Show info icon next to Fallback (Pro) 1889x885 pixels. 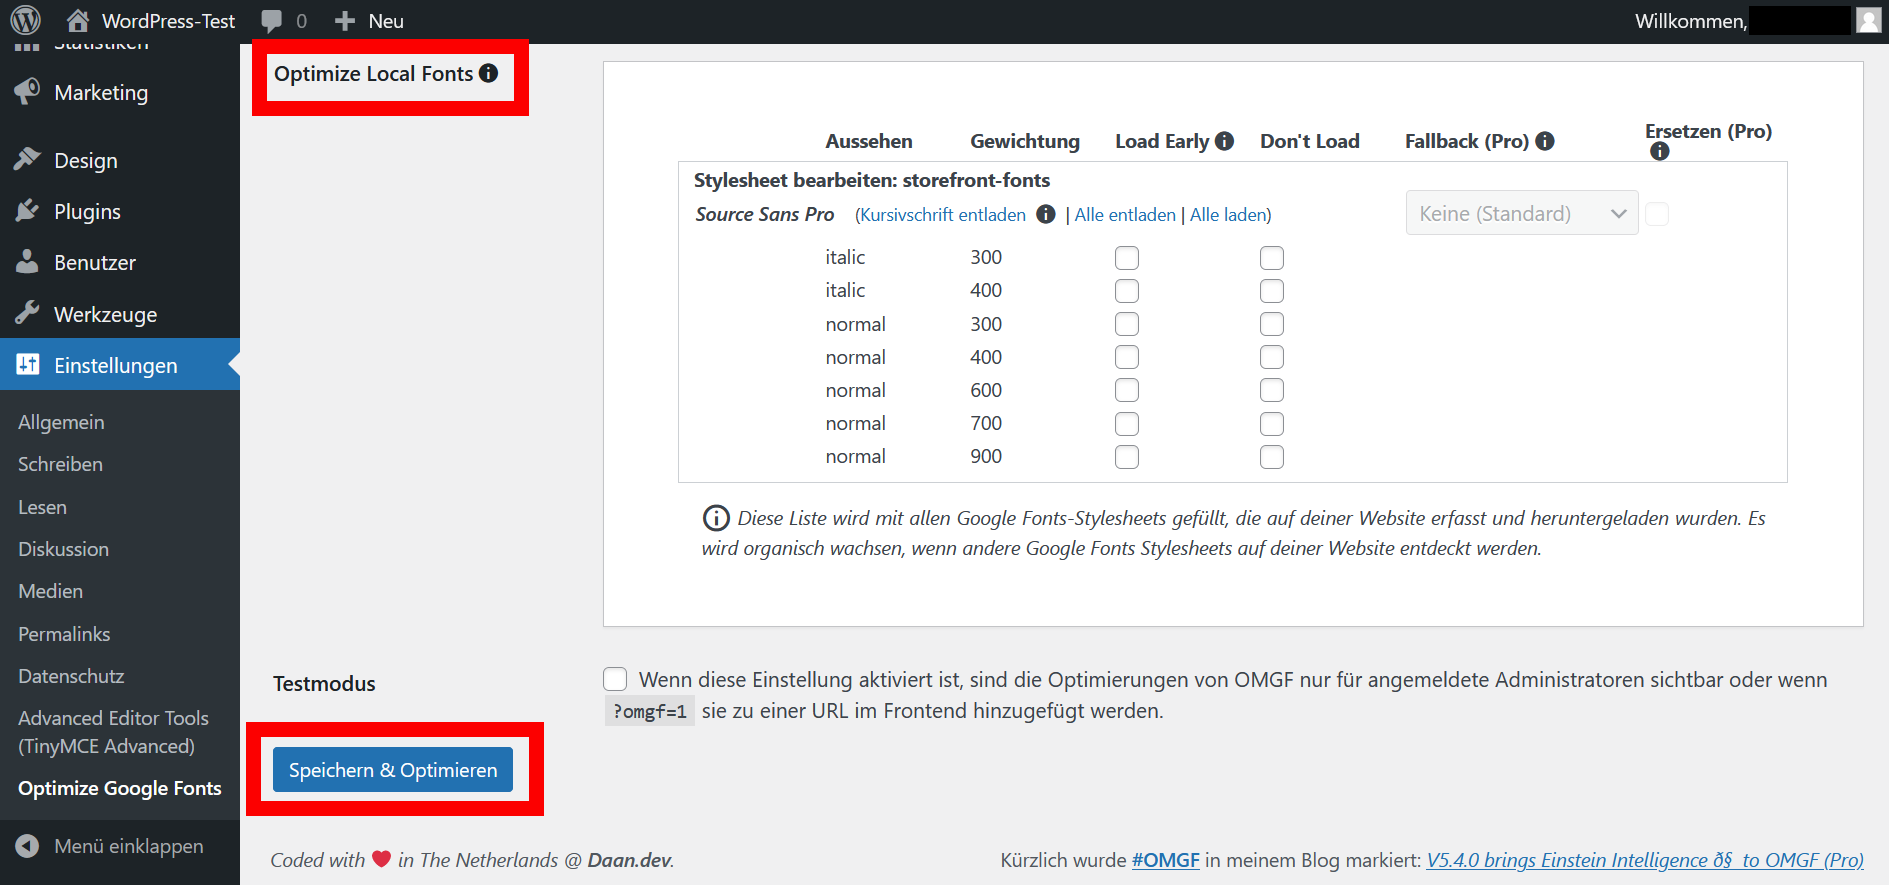pyautogui.click(x=1545, y=141)
